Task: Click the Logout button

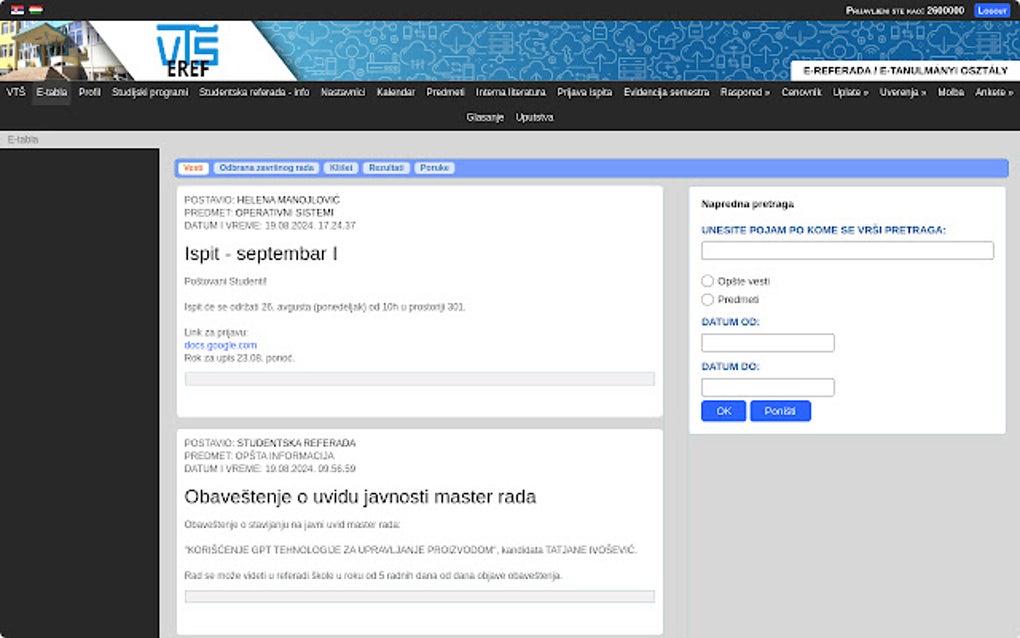Action: coord(991,9)
